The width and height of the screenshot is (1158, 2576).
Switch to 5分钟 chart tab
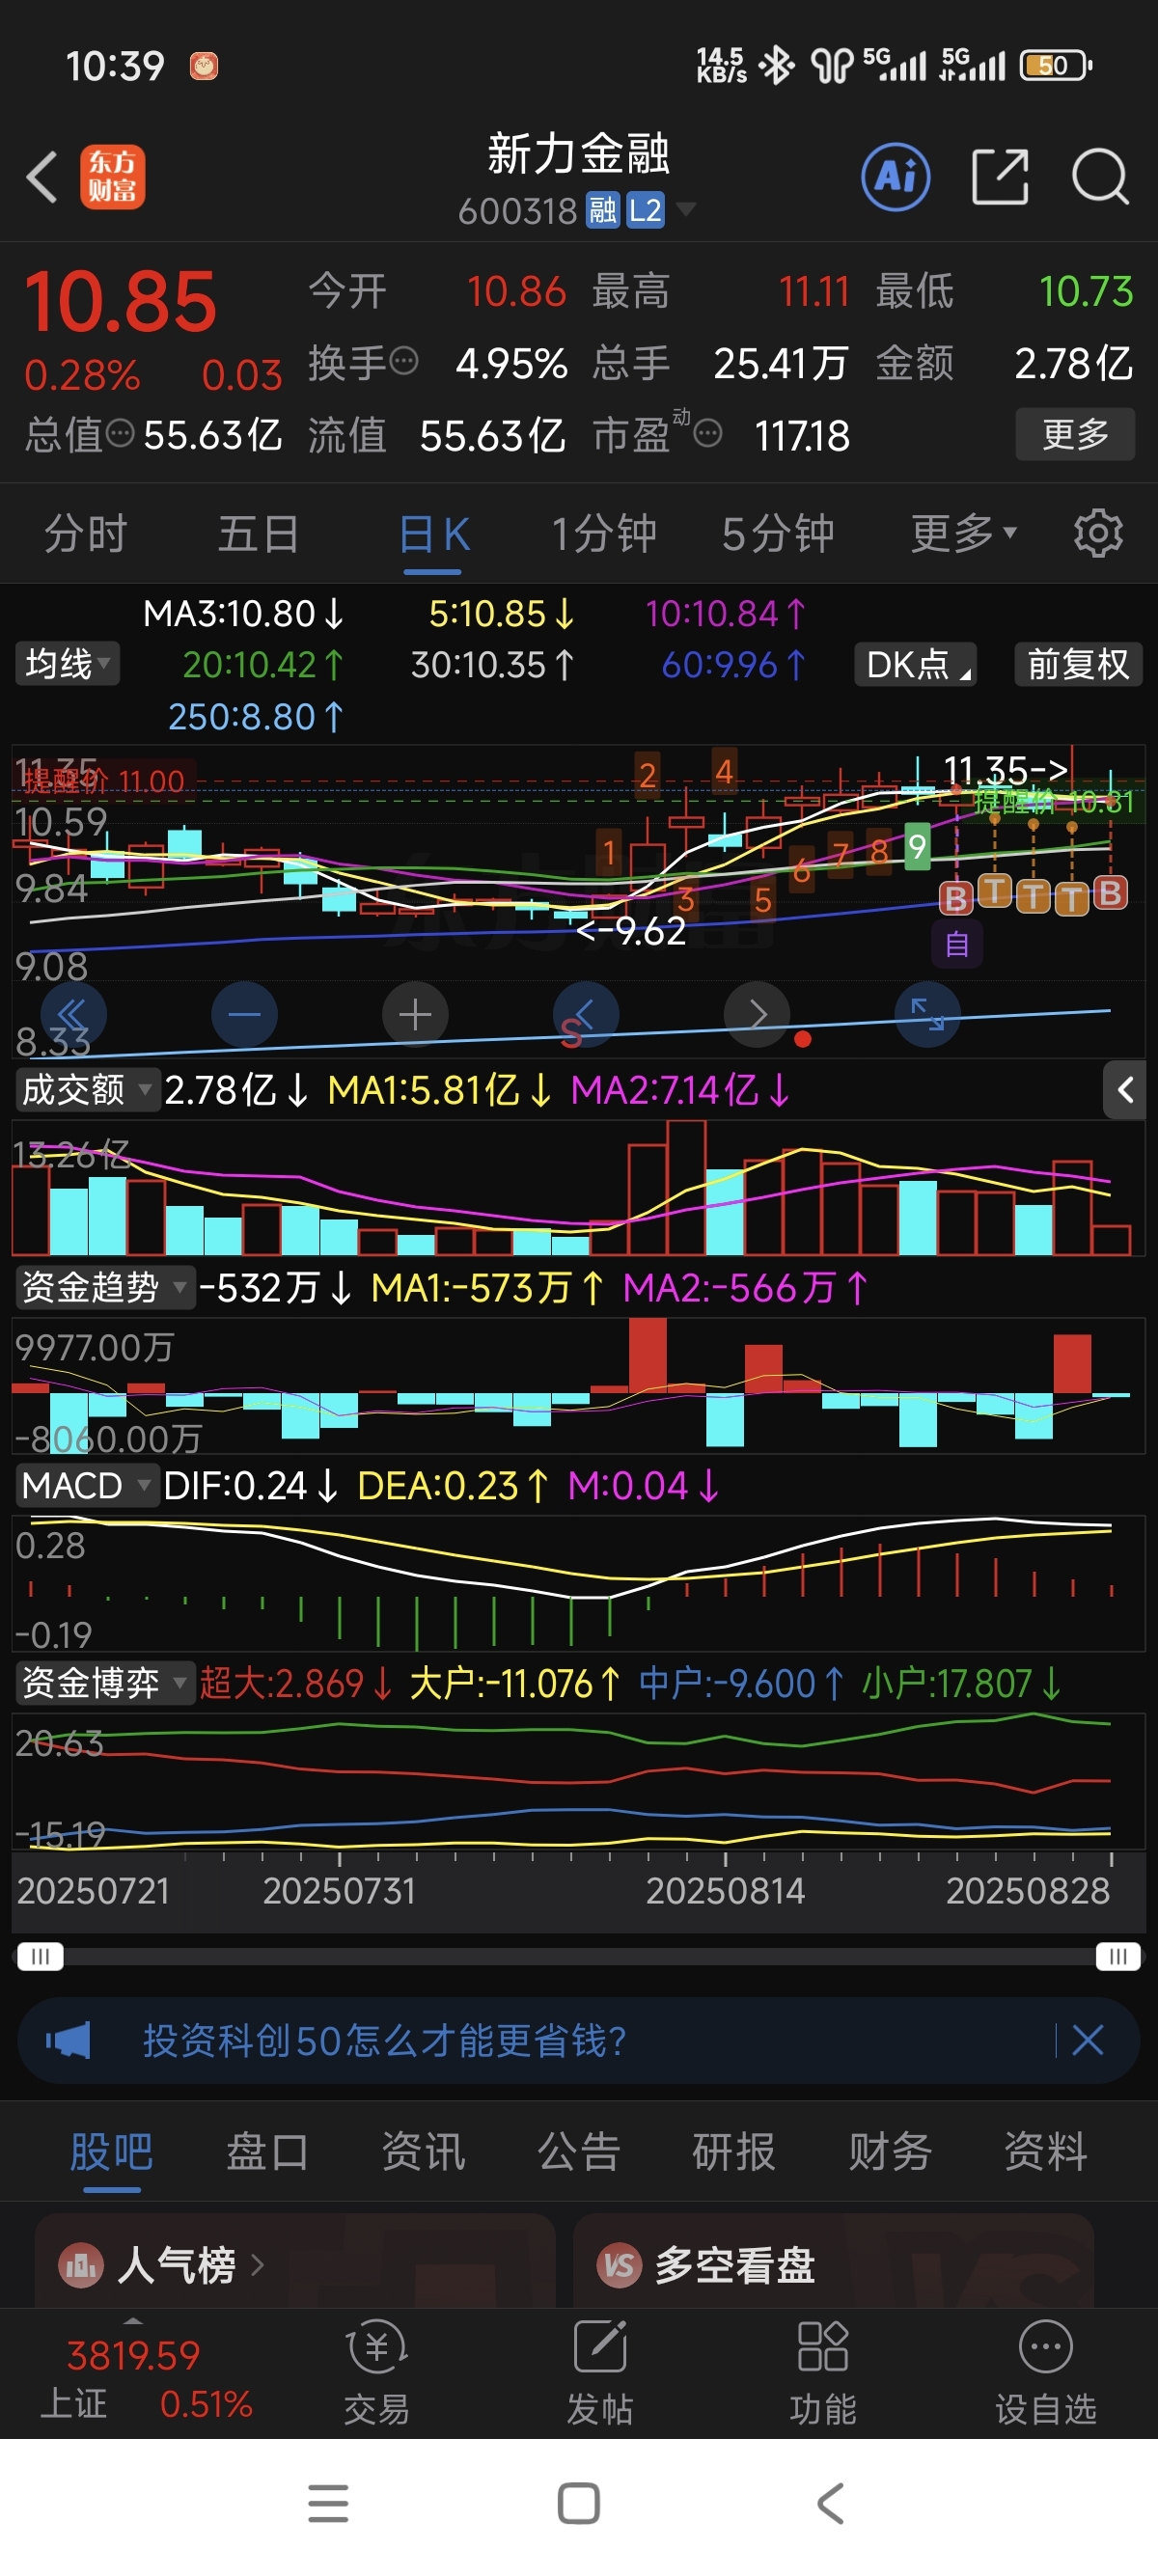778,533
